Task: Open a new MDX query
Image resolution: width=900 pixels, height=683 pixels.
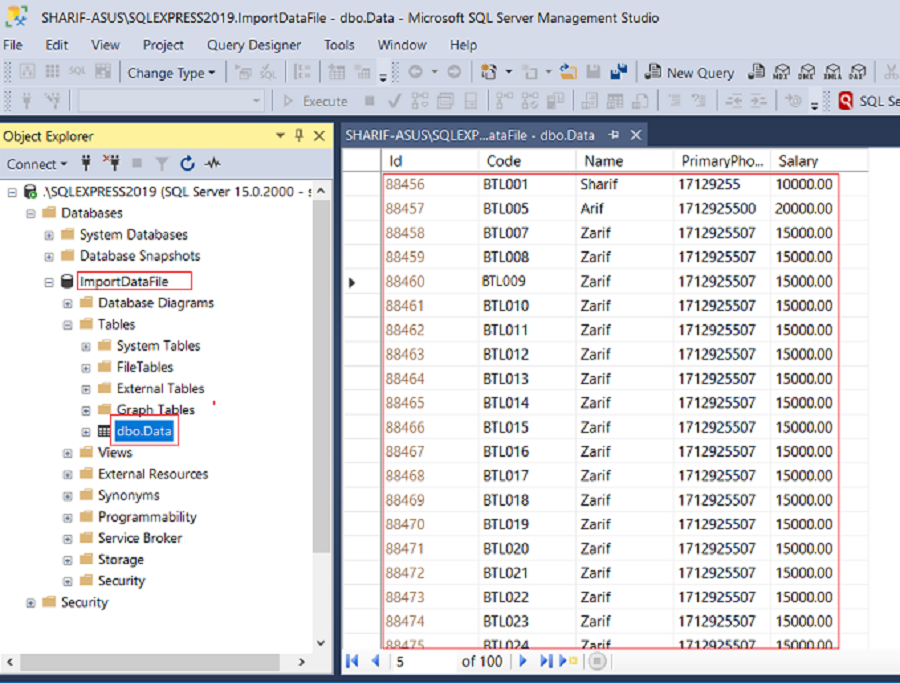Action: pos(781,72)
